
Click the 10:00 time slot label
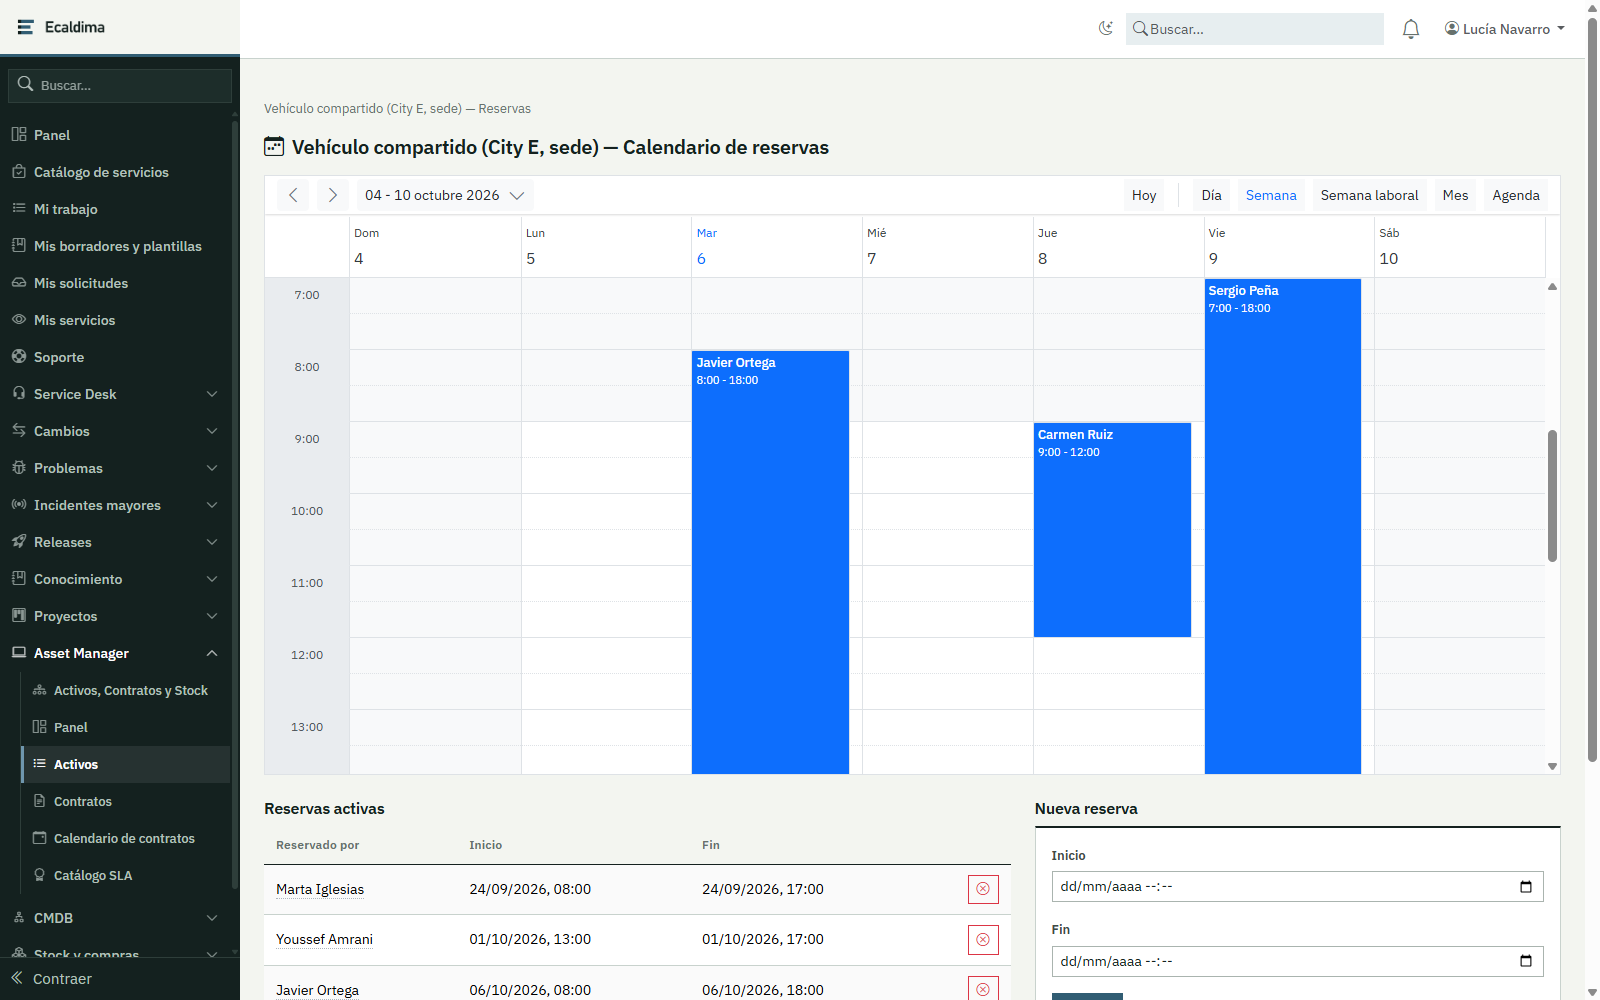(307, 511)
